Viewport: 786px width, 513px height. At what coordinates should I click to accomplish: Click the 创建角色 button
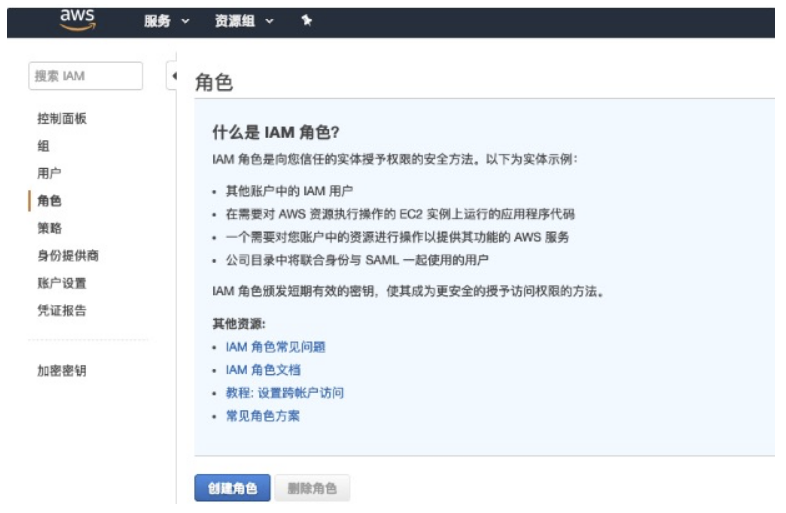(233, 488)
